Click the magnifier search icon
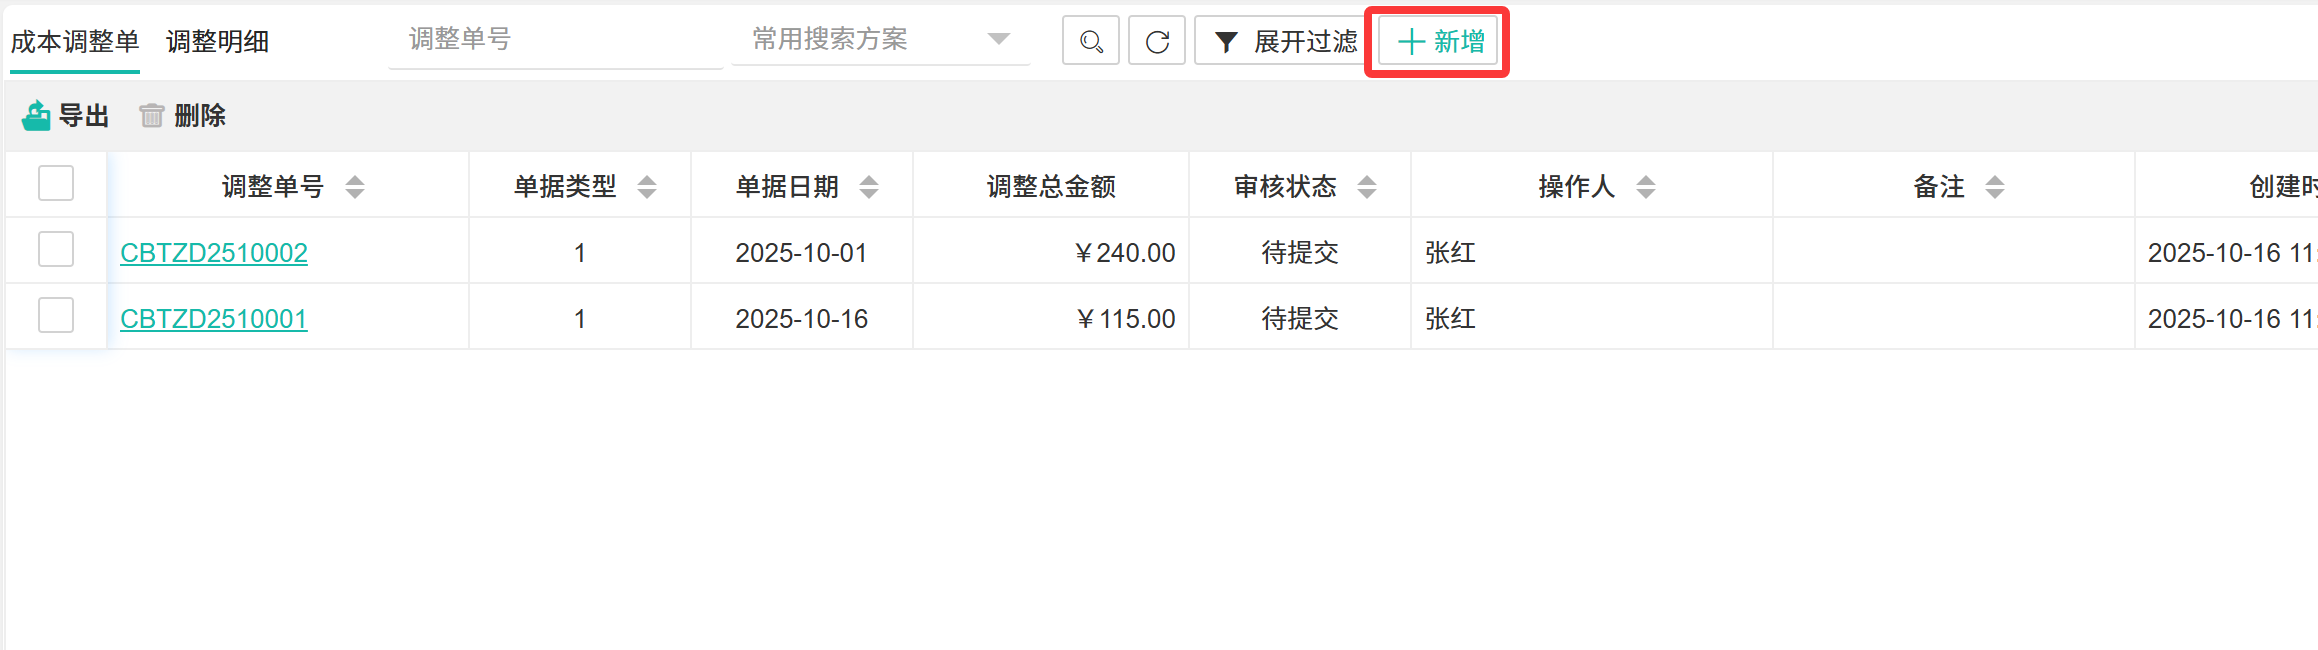The height and width of the screenshot is (650, 2318). click(1090, 42)
